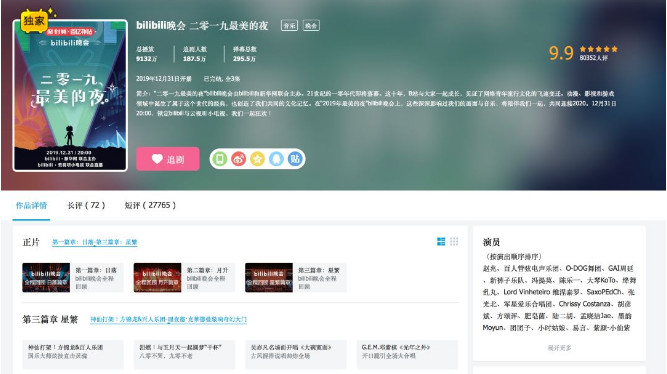The image size is (667, 374).
Task: Open the 音乐 genre tag
Action: pos(290,26)
